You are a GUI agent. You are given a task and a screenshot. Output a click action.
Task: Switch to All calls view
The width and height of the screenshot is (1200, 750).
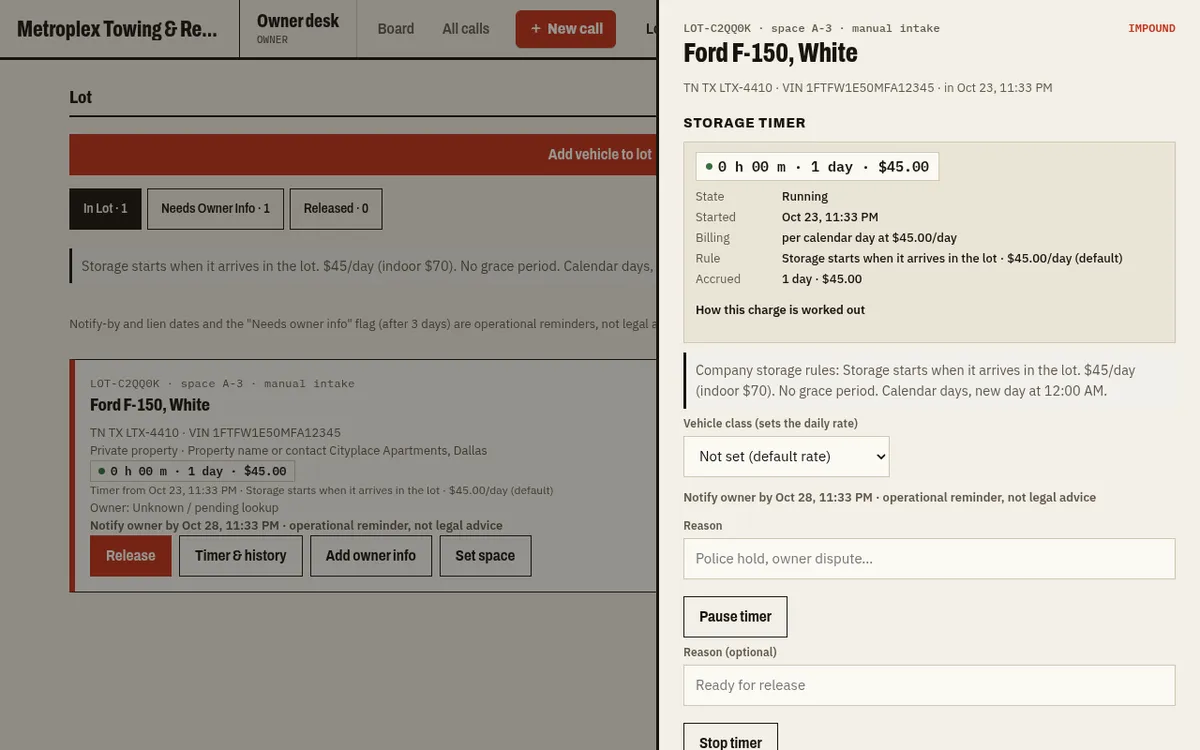point(466,29)
